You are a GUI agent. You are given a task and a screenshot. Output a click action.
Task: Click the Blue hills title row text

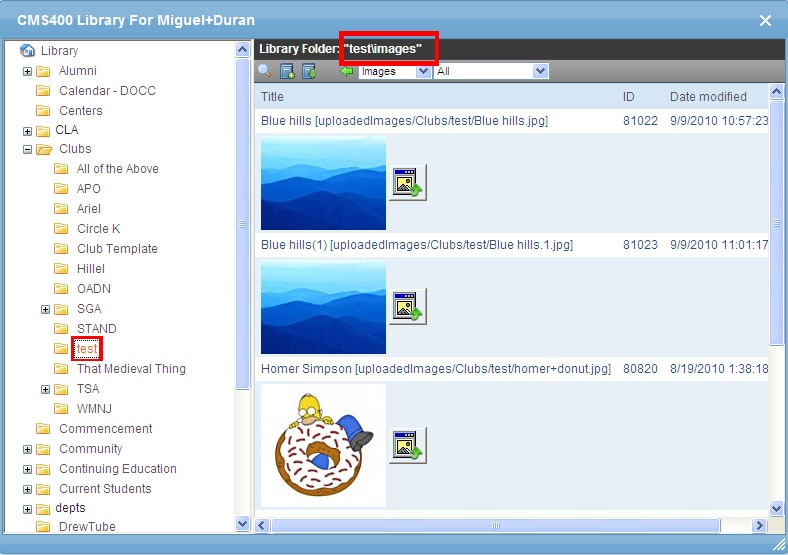(x=404, y=121)
